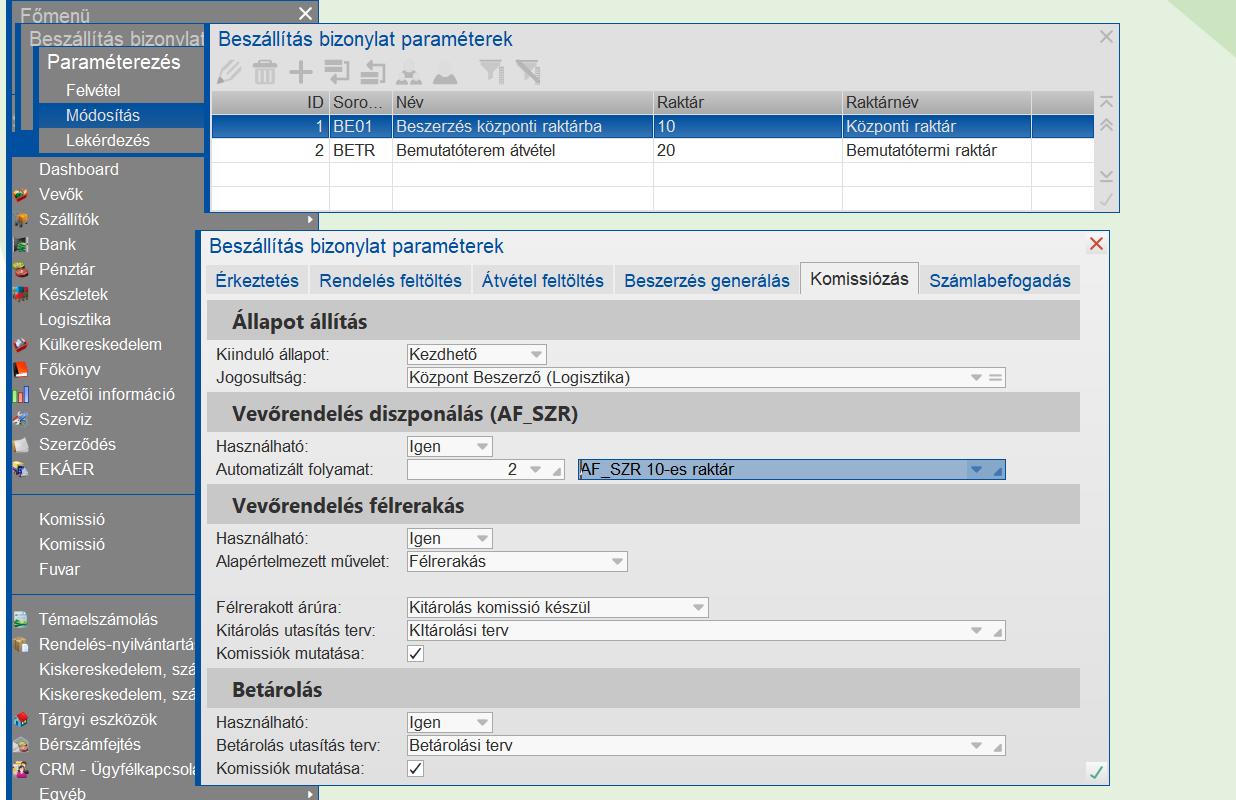Open the Dashboard menu item

79,170
